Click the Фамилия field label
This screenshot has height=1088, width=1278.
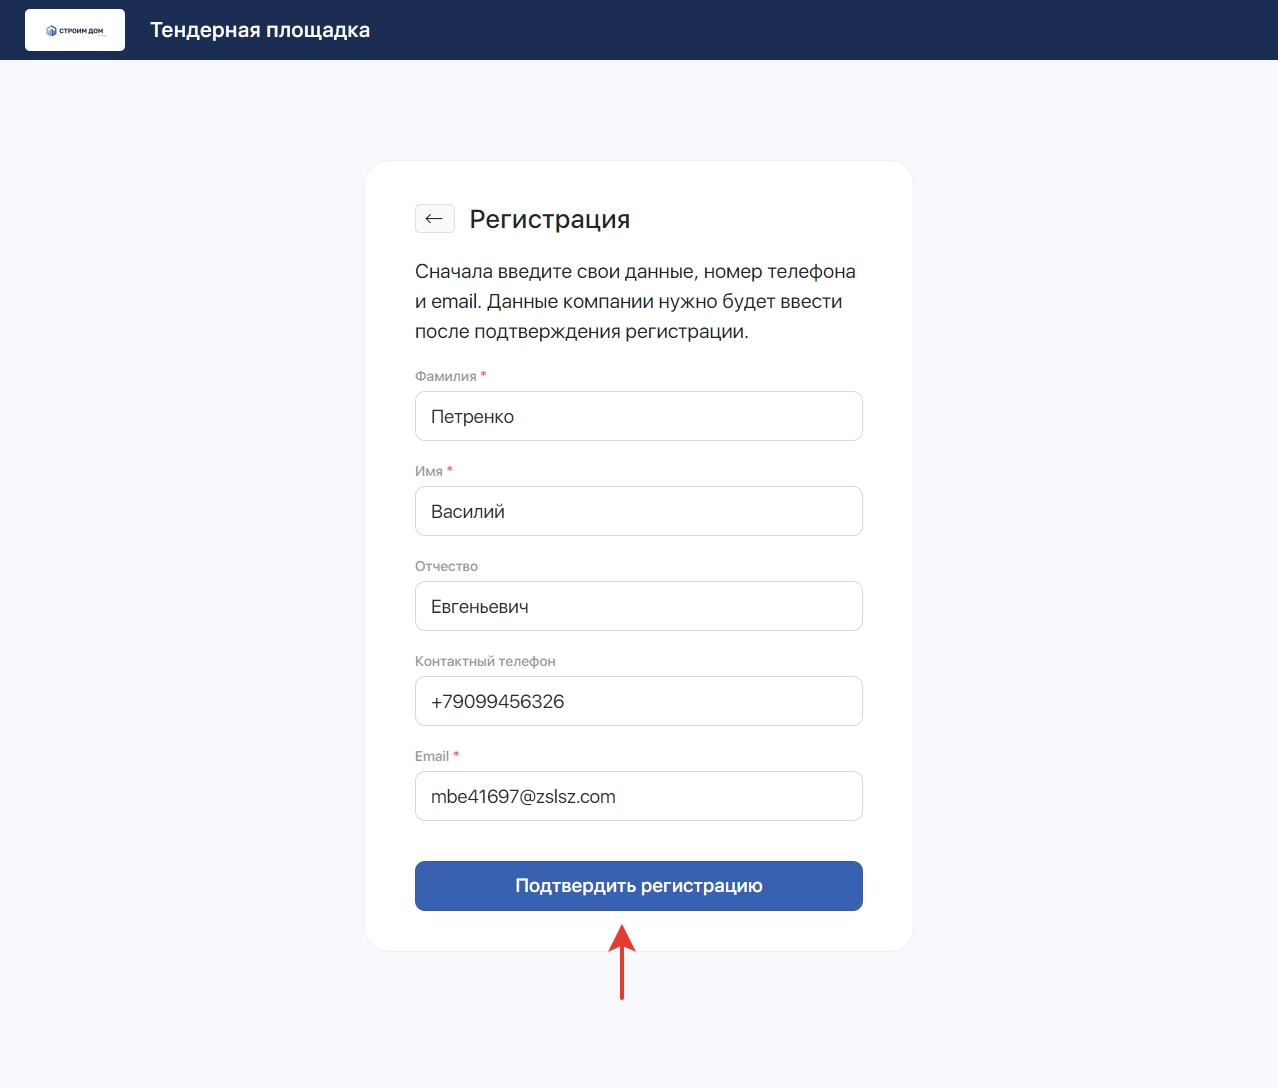pos(446,376)
